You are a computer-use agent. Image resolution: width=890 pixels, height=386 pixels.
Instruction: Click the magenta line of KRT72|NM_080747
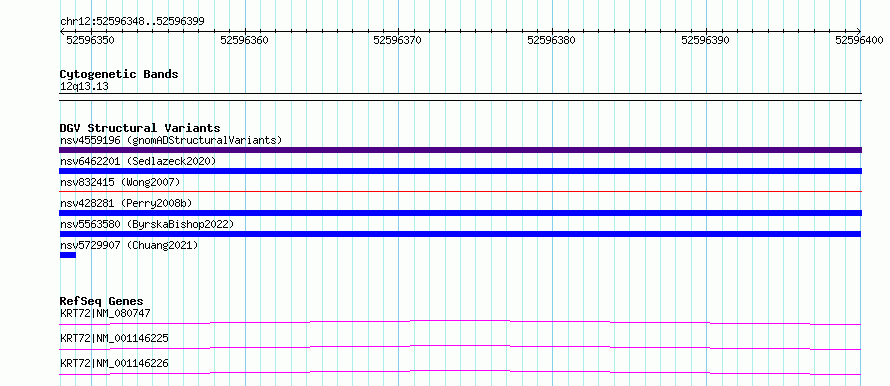coord(460,322)
